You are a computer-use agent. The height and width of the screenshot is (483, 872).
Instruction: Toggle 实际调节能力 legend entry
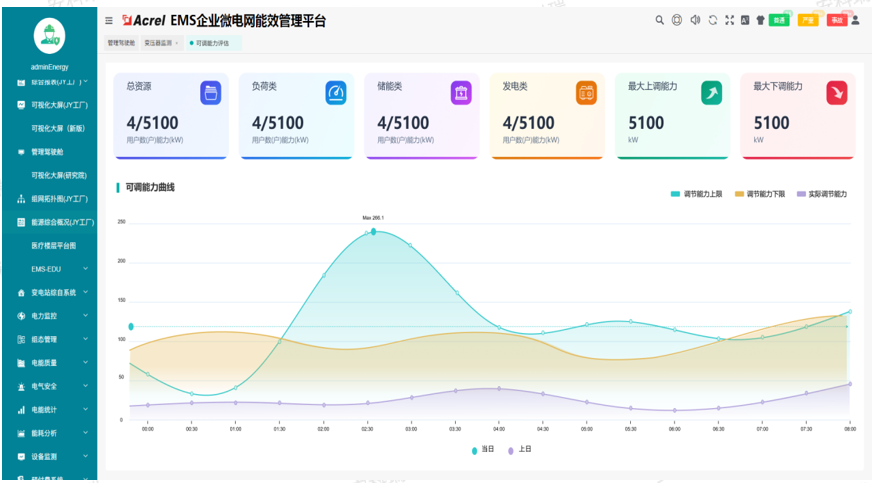pos(822,193)
